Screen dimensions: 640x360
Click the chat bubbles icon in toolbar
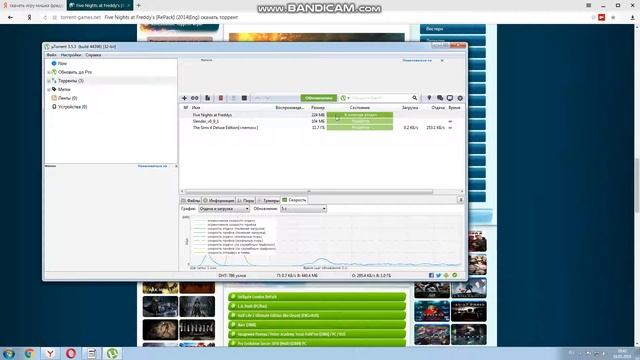[x=440, y=98]
